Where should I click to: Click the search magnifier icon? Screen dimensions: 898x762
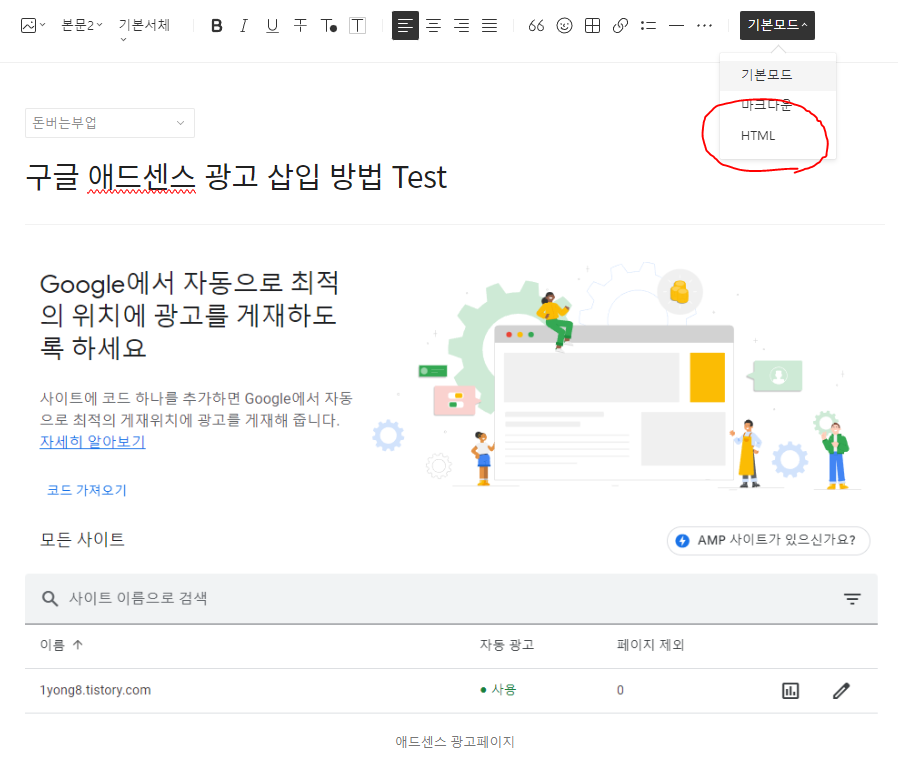click(x=50, y=599)
